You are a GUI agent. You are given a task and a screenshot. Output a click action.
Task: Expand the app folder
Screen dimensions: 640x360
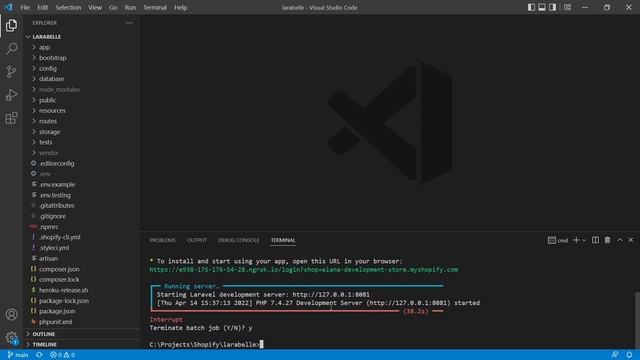tap(82, 47)
